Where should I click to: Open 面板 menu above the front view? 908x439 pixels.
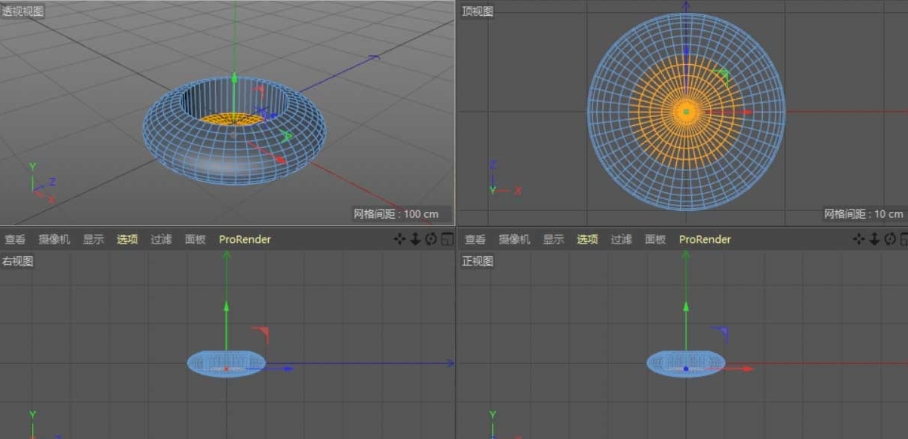point(655,240)
